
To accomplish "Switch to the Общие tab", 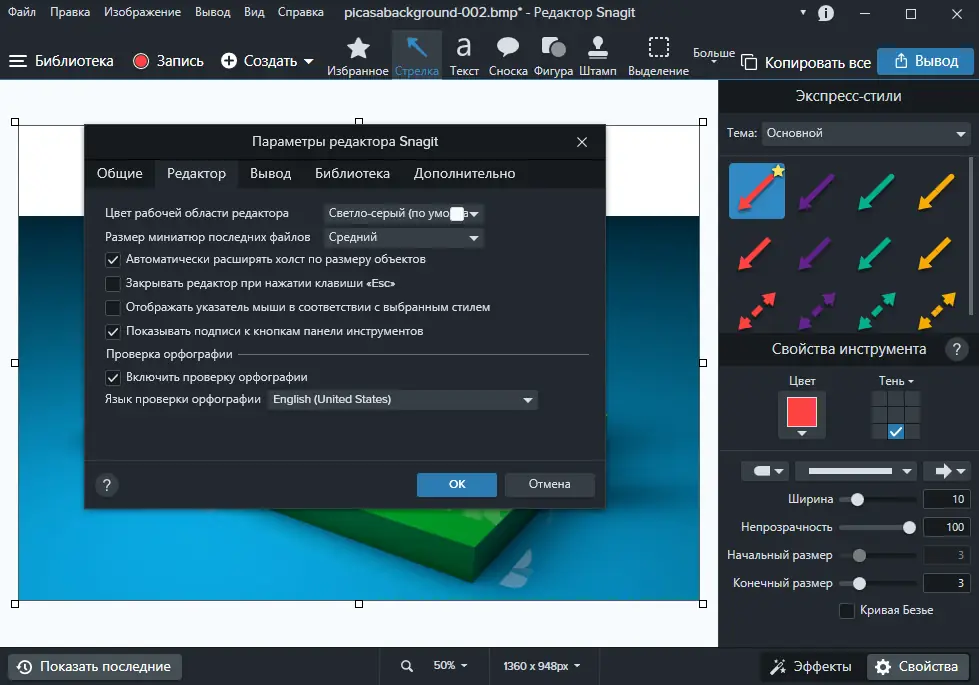I will tap(119, 174).
